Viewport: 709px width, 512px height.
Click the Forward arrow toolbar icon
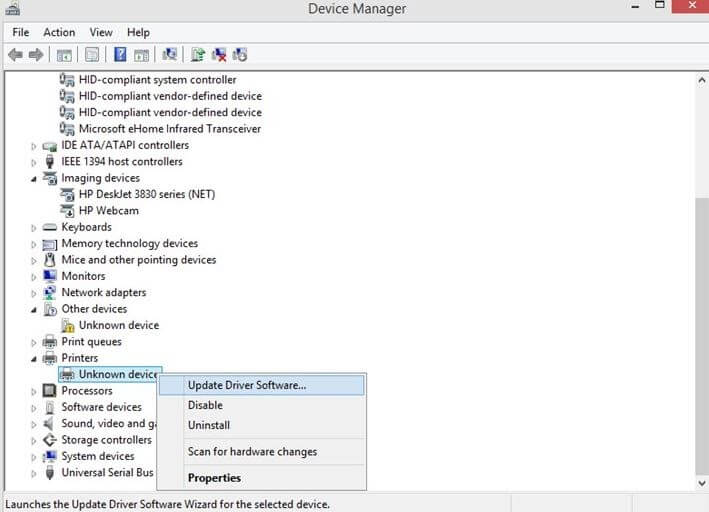[36, 55]
